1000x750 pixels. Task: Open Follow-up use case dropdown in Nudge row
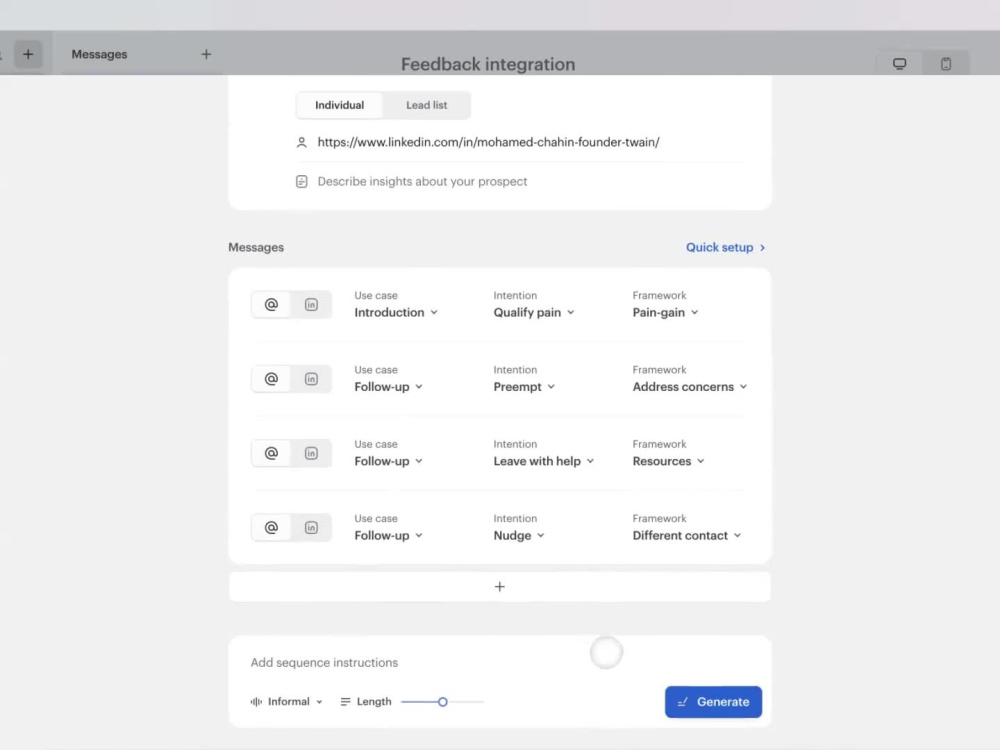pos(388,536)
